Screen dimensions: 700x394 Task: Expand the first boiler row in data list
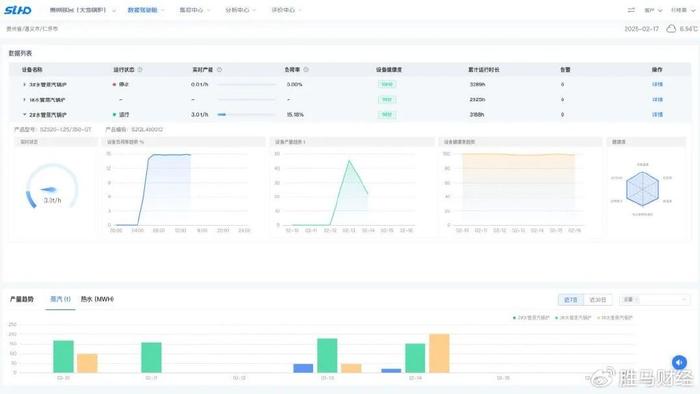(x=24, y=84)
